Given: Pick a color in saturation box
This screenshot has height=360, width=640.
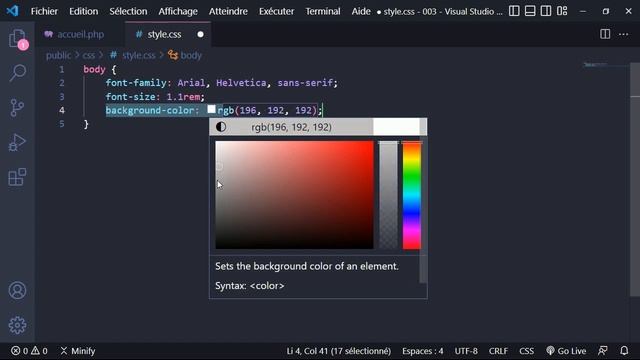Looking at the screenshot, I should coord(294,195).
